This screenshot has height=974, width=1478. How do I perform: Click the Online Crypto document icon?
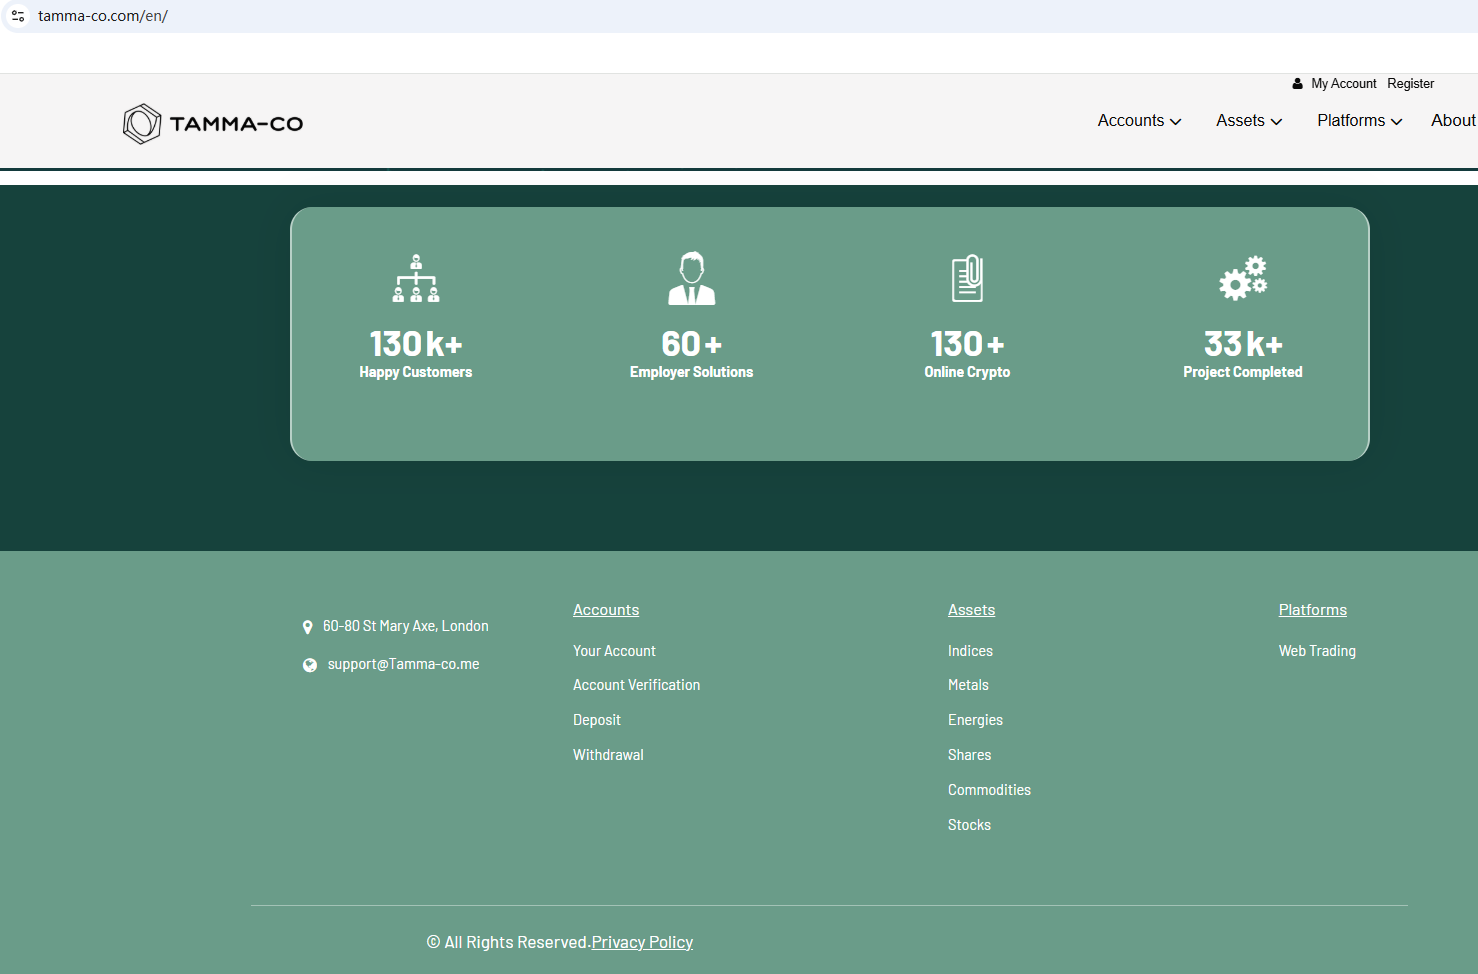(967, 278)
